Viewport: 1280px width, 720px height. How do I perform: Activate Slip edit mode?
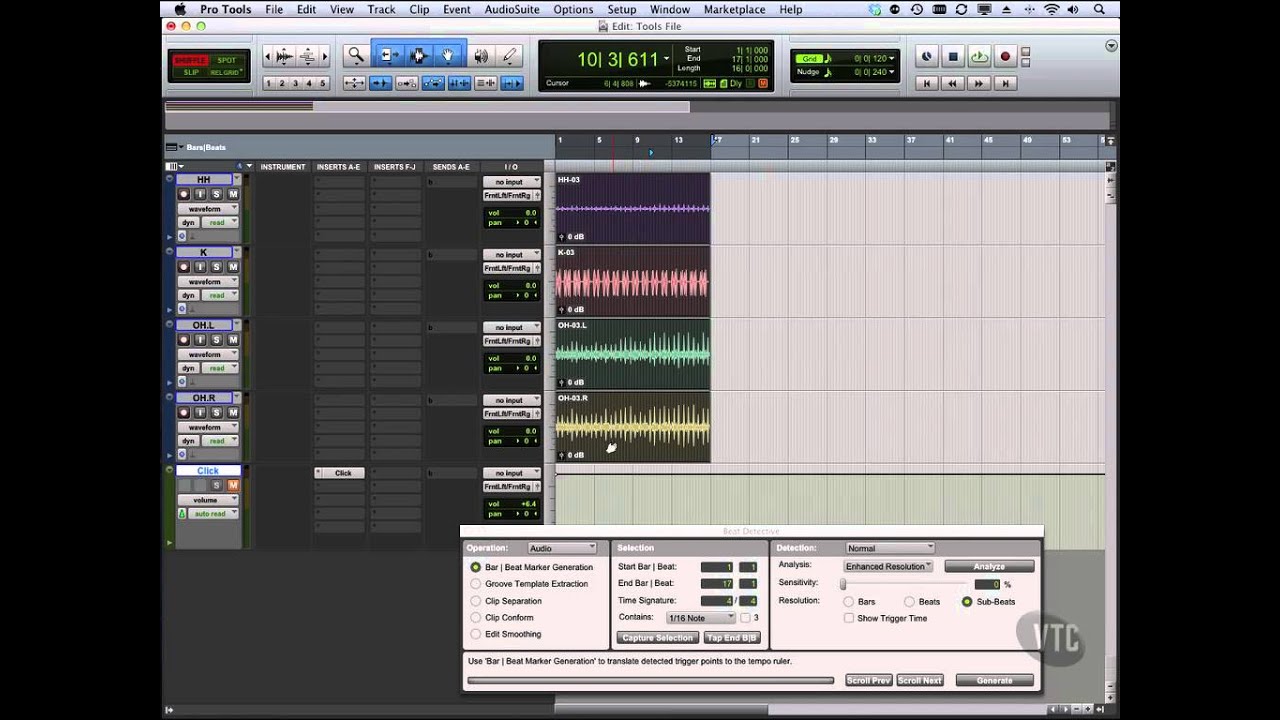pos(190,73)
